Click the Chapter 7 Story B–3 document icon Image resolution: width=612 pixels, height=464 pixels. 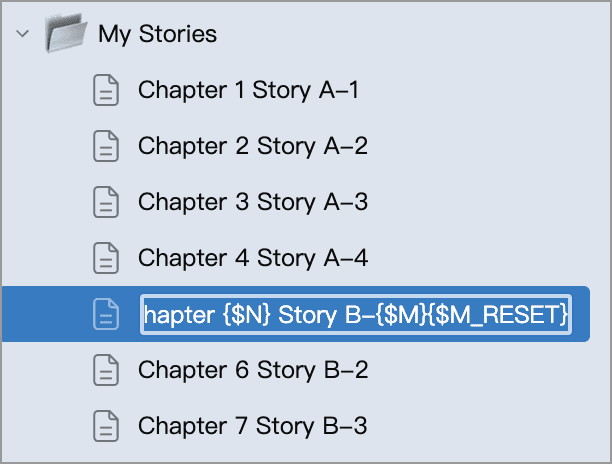tap(105, 427)
